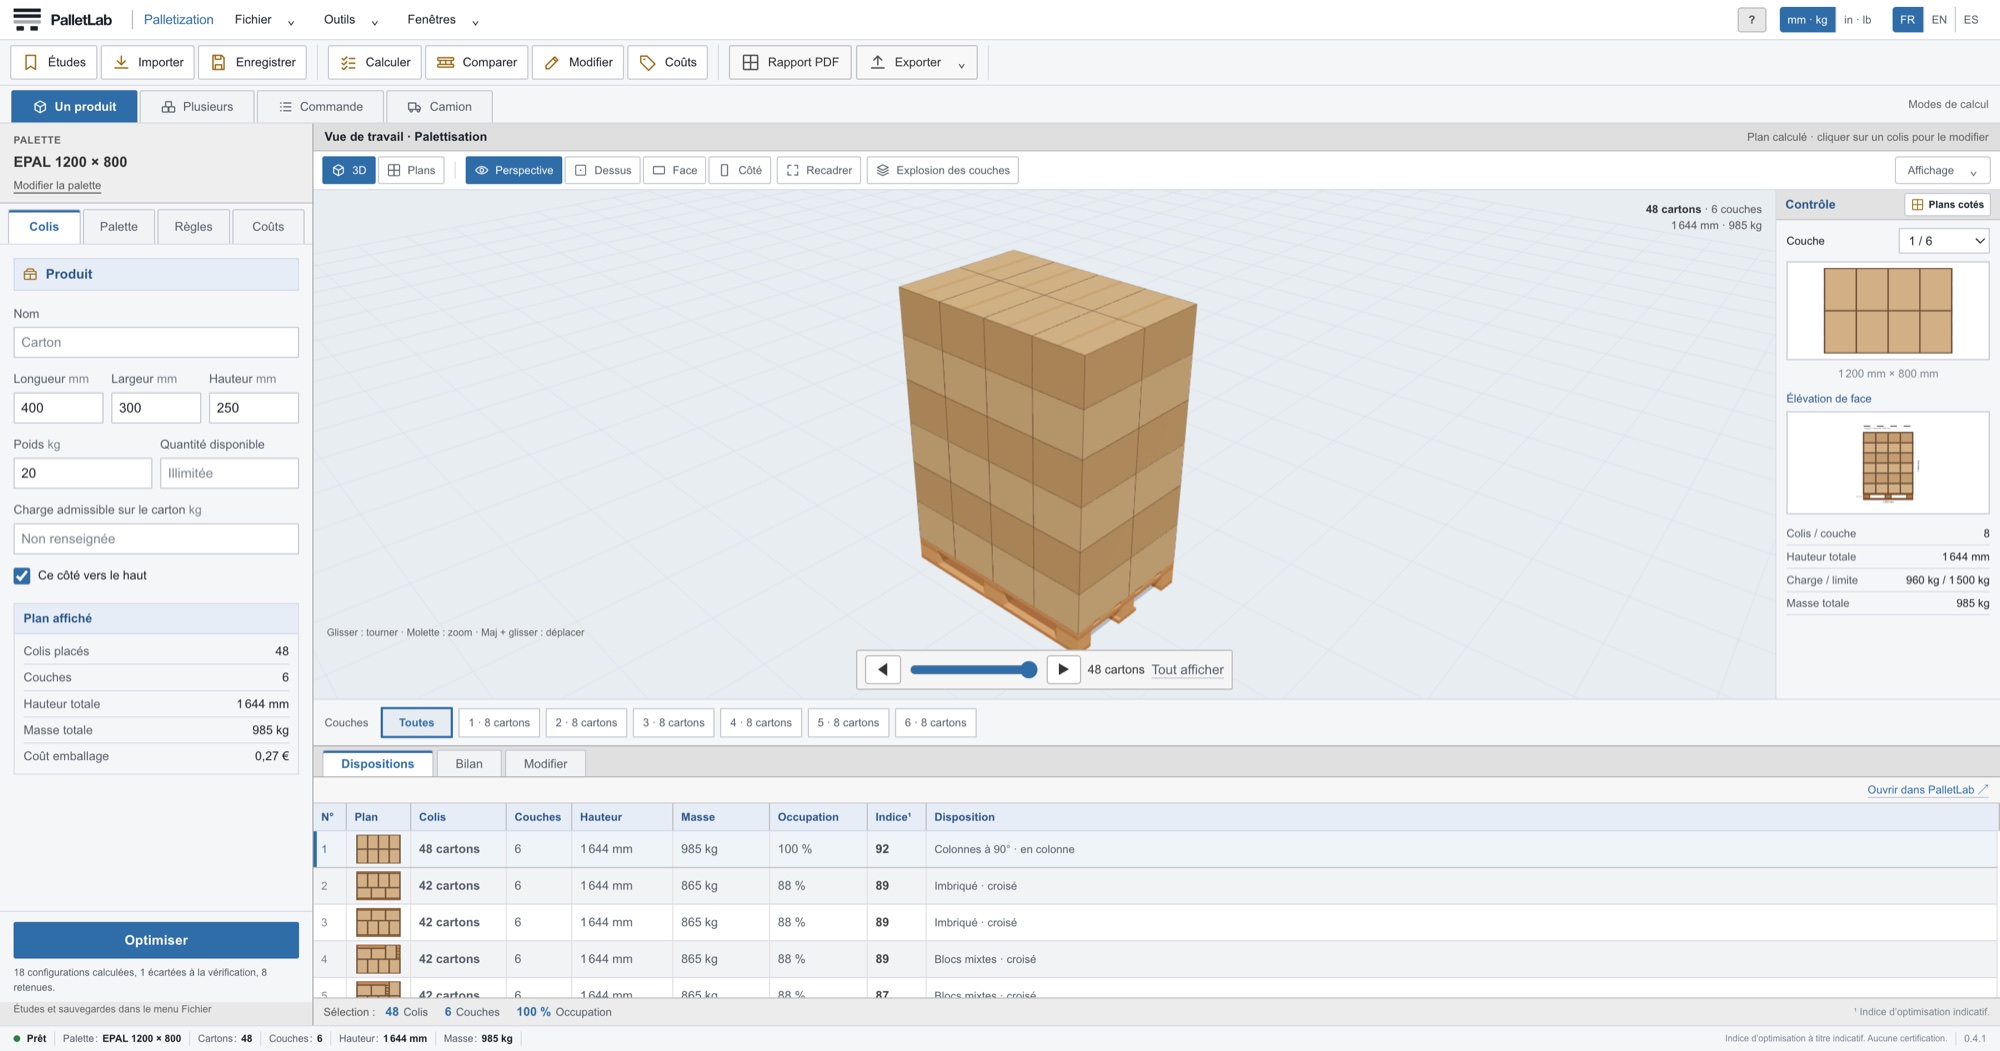The height and width of the screenshot is (1051, 2000).
Task: Click the Poids kg input field
Action: point(83,473)
